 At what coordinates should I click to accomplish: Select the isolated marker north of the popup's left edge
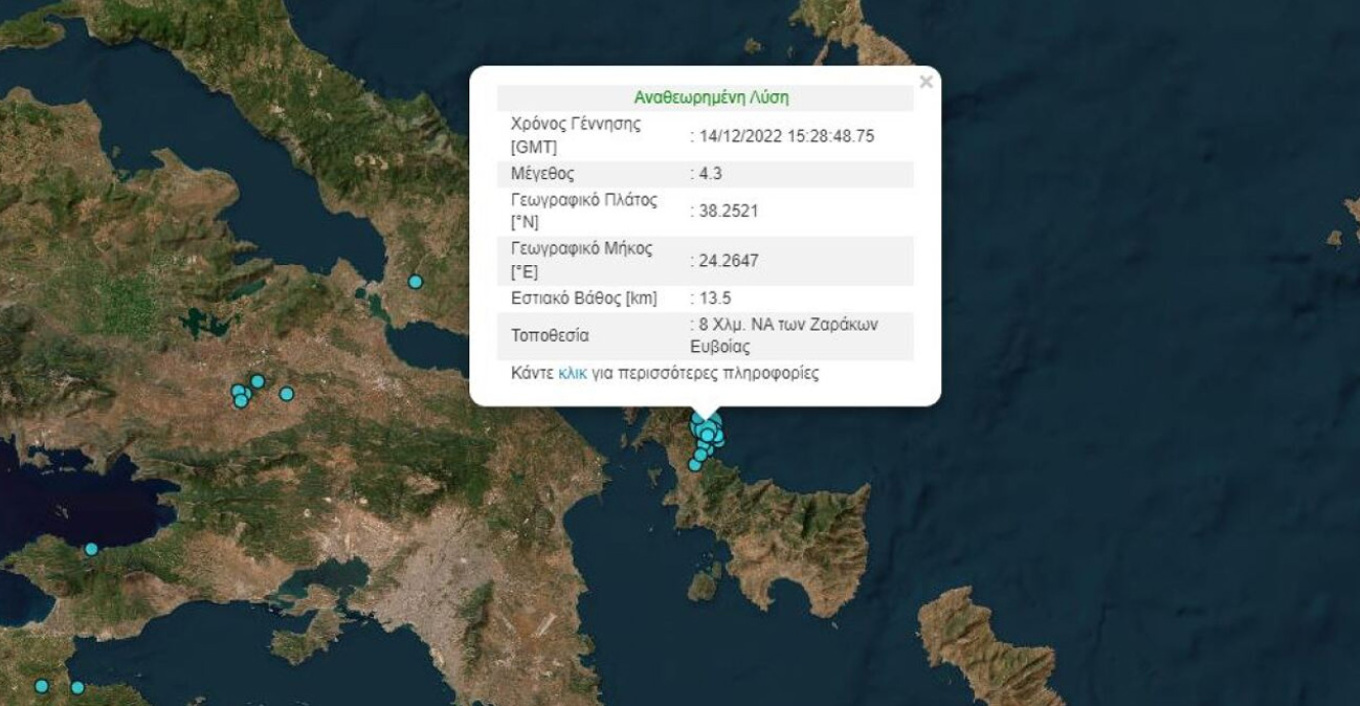click(415, 282)
